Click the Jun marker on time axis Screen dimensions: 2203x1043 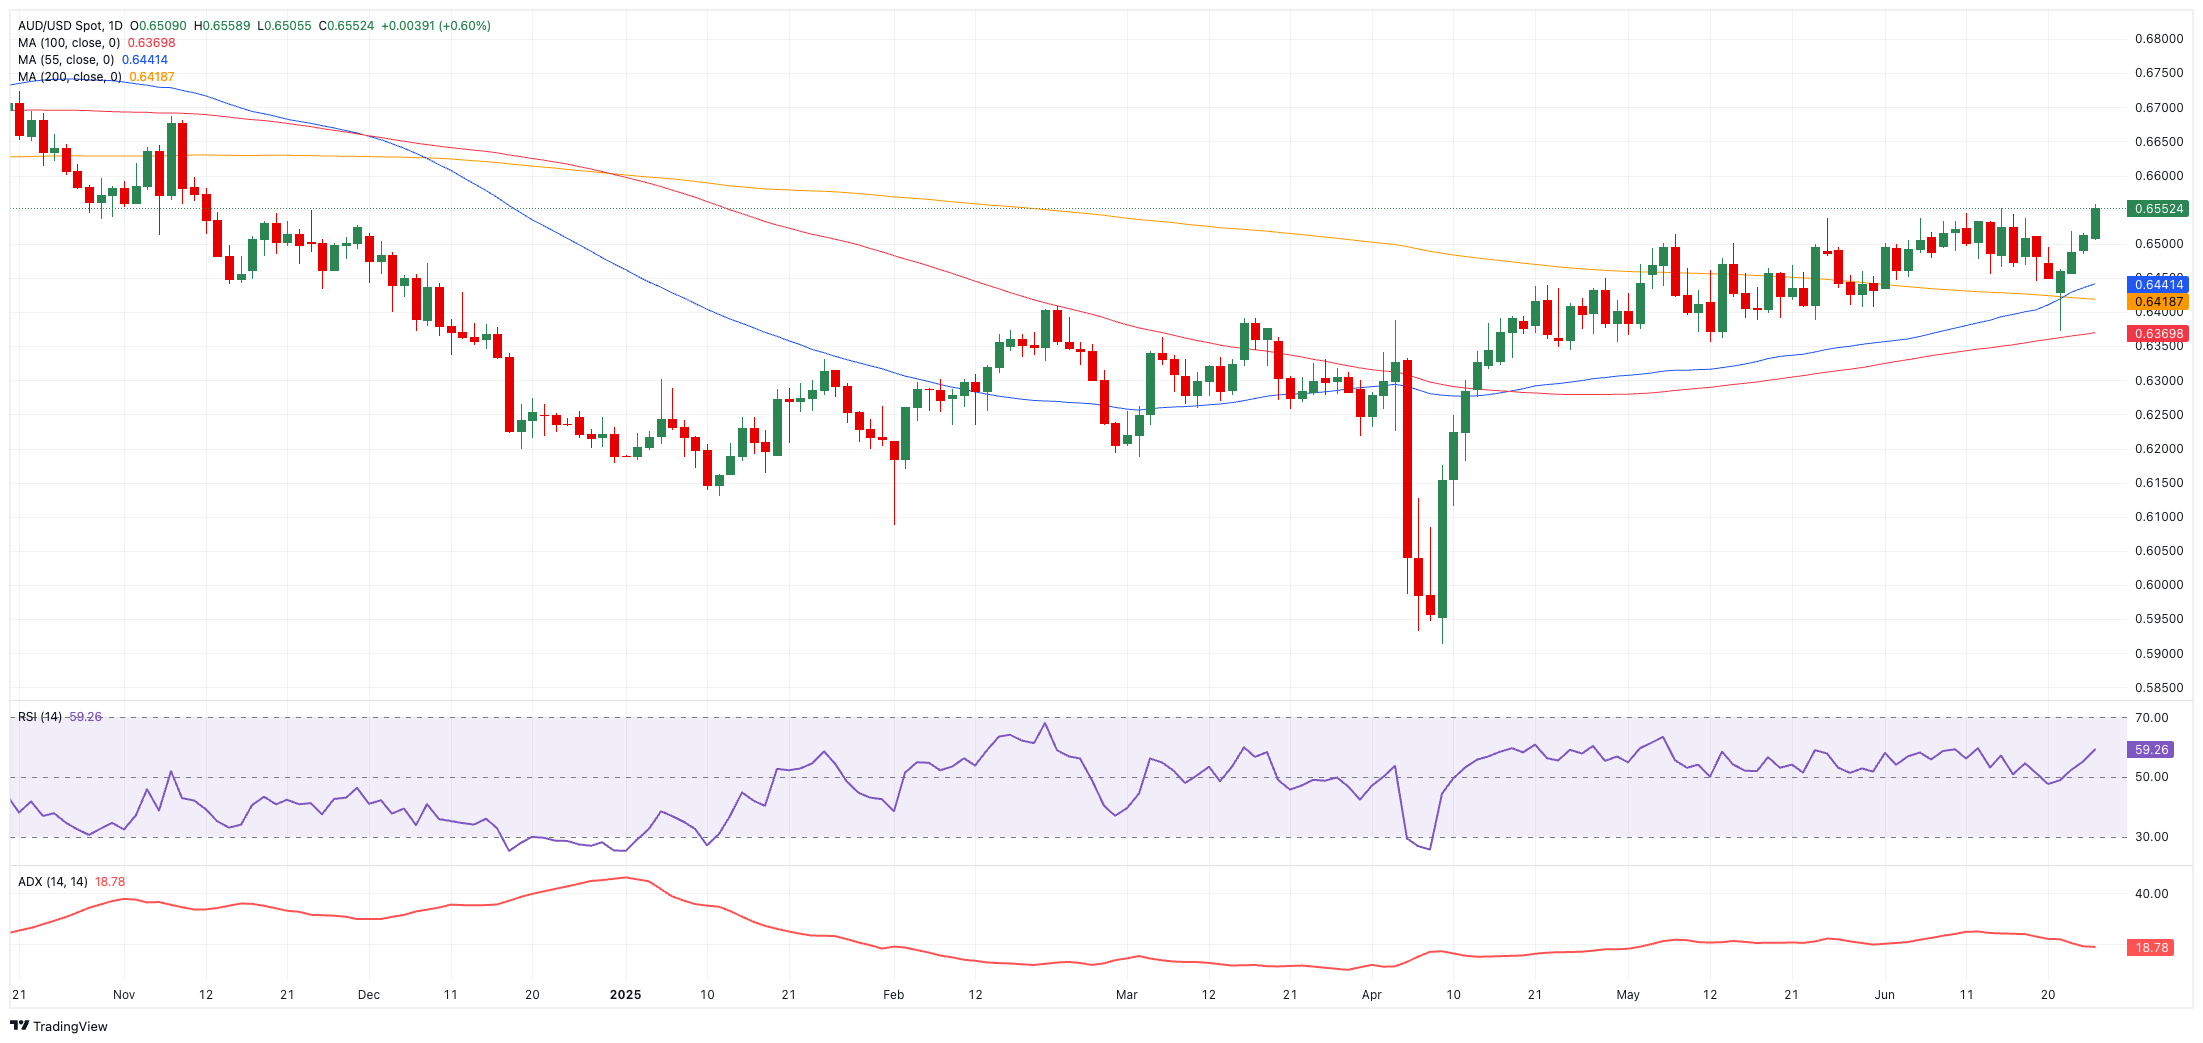tap(1884, 995)
